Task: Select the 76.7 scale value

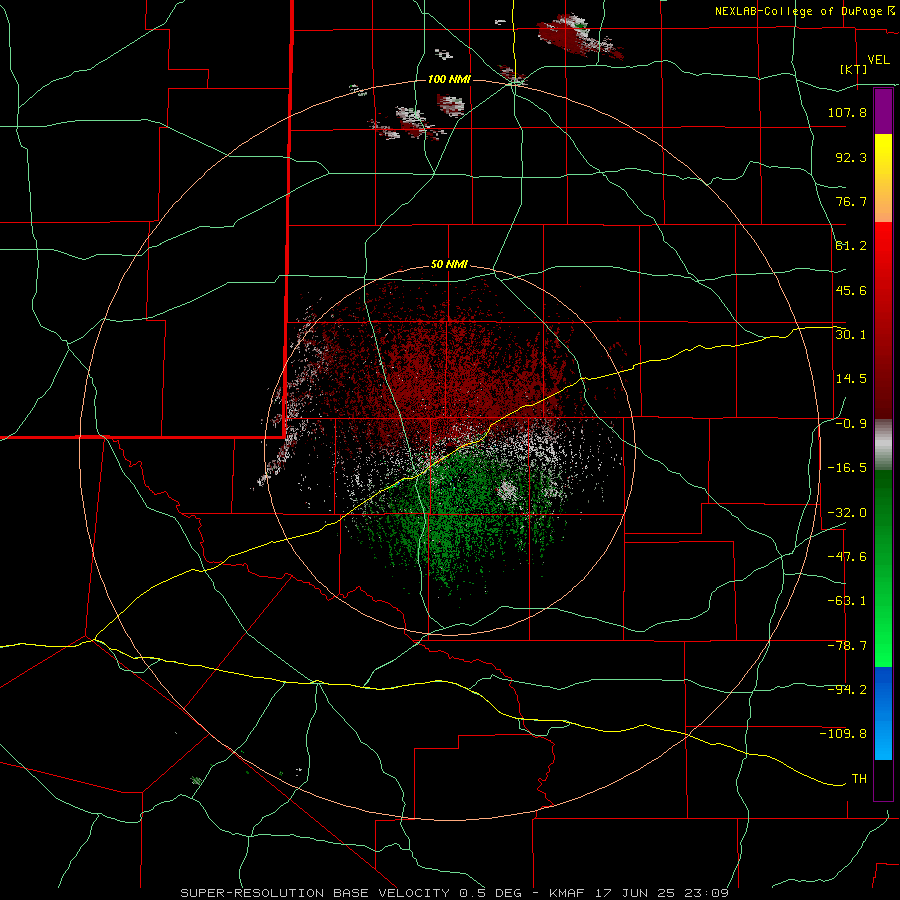Action: 851,201
